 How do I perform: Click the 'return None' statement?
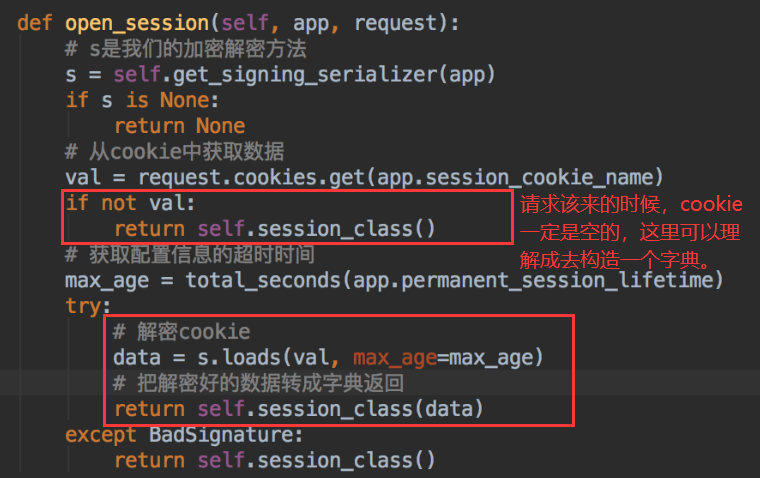[180, 126]
